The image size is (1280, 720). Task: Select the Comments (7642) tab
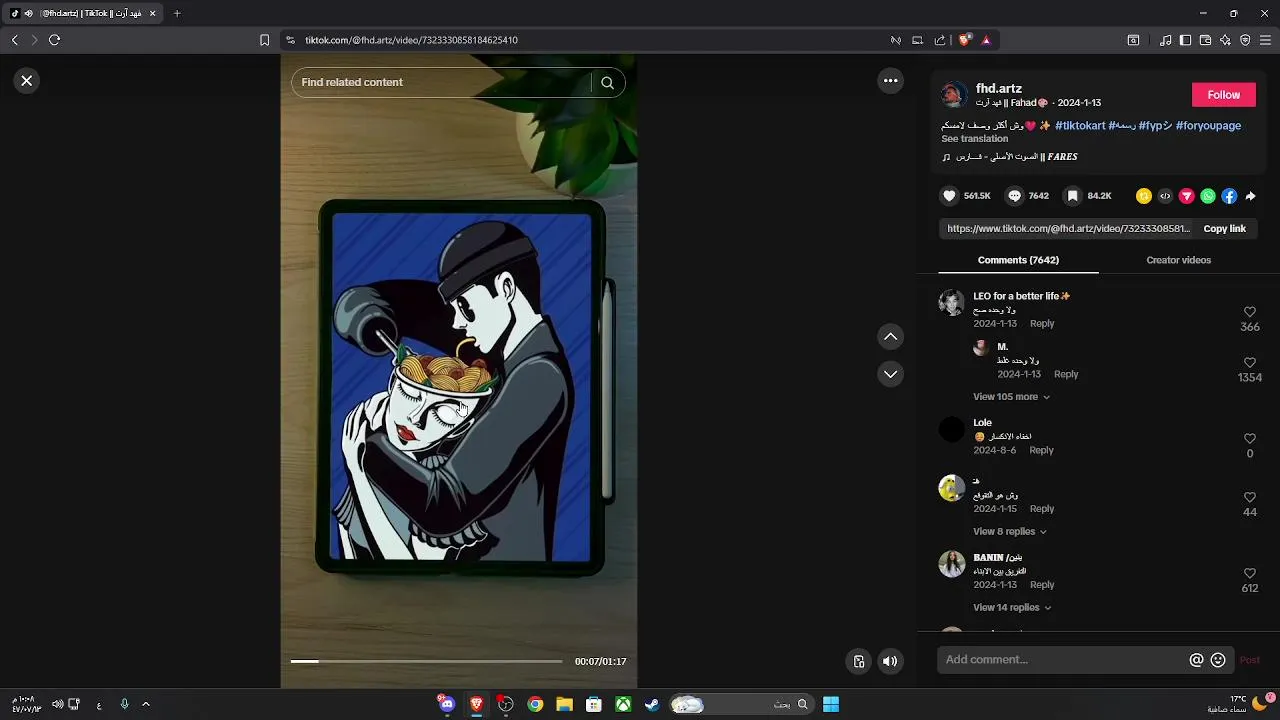[x=1018, y=260]
